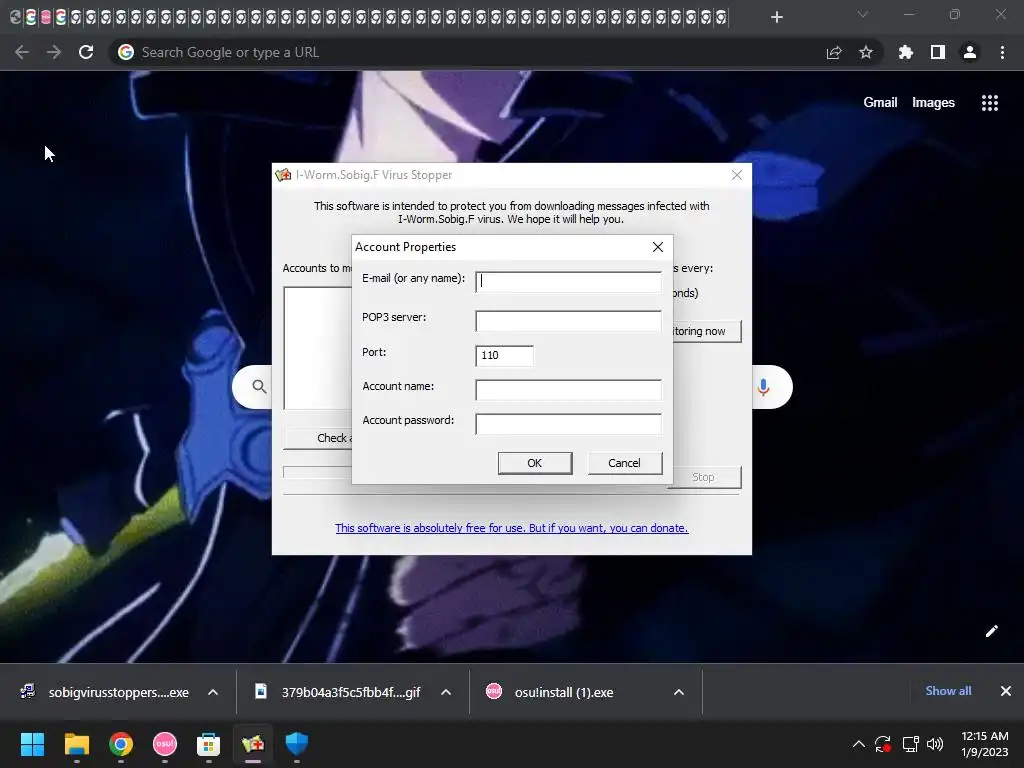The image size is (1024, 768).
Task: Open the donate link in Virus Stopper
Action: (511, 528)
